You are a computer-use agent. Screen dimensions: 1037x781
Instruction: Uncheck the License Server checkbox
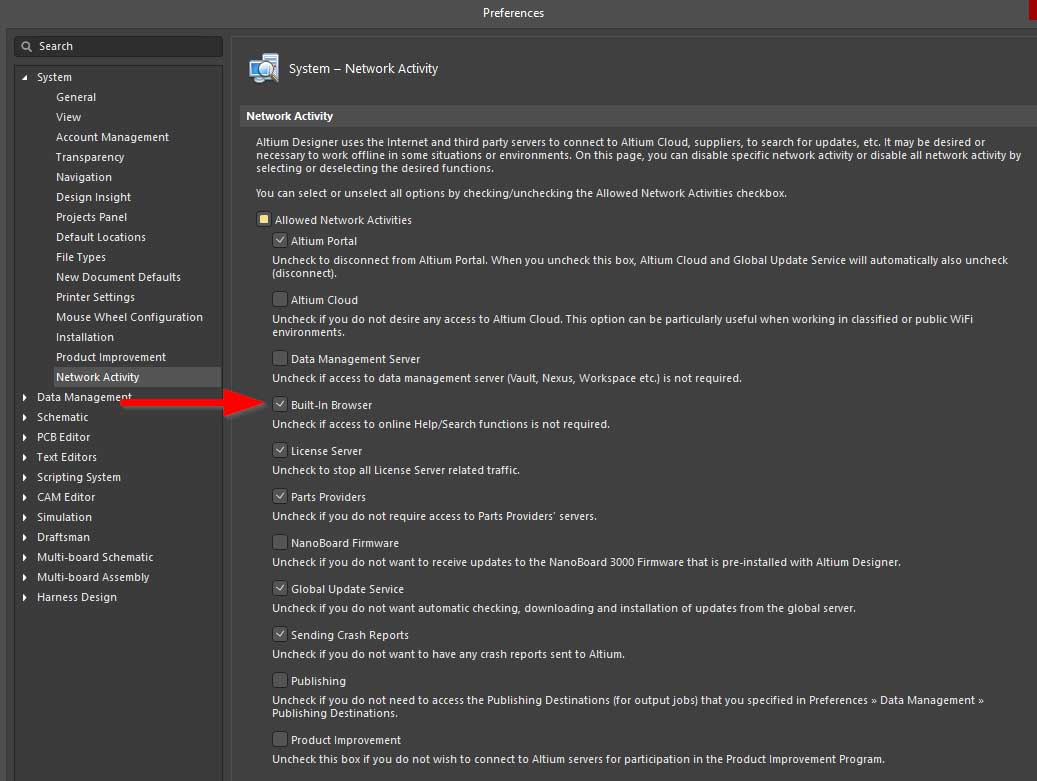coord(280,451)
